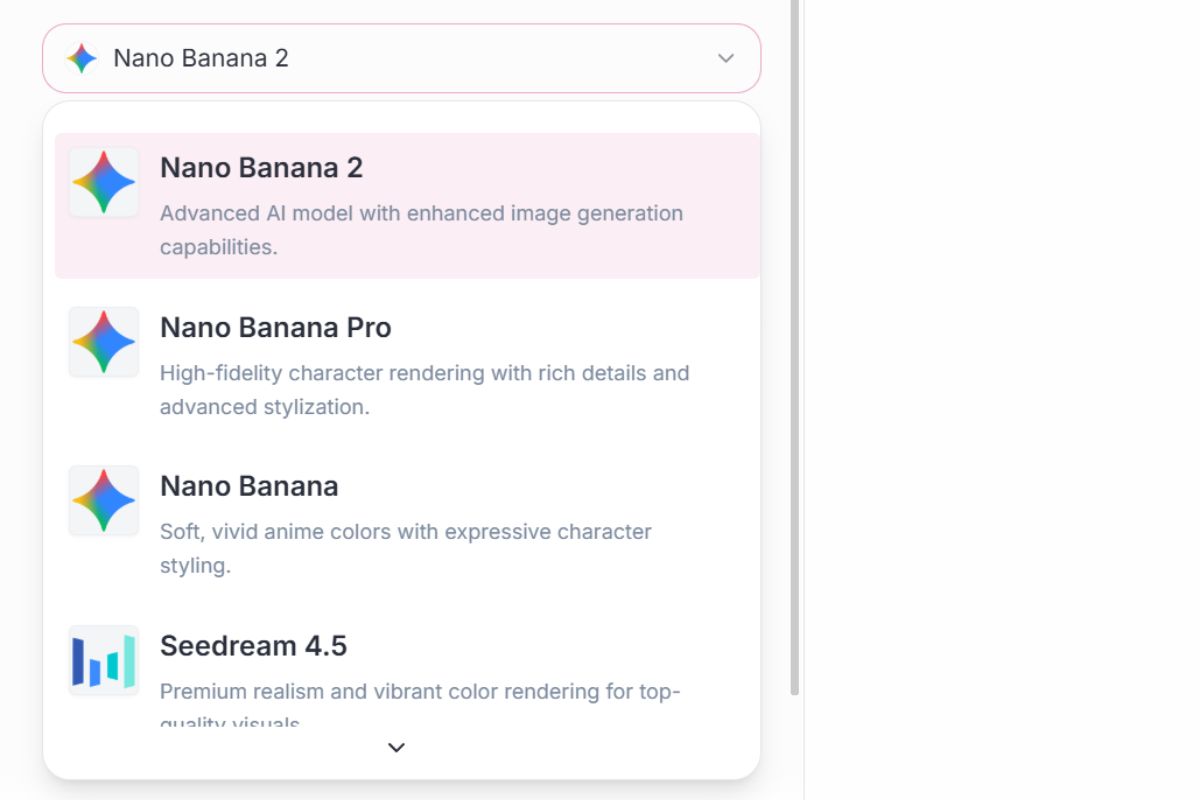The height and width of the screenshot is (800, 1200).
Task: Click the Nano Banana Pro sparkle icon
Action: (x=104, y=342)
